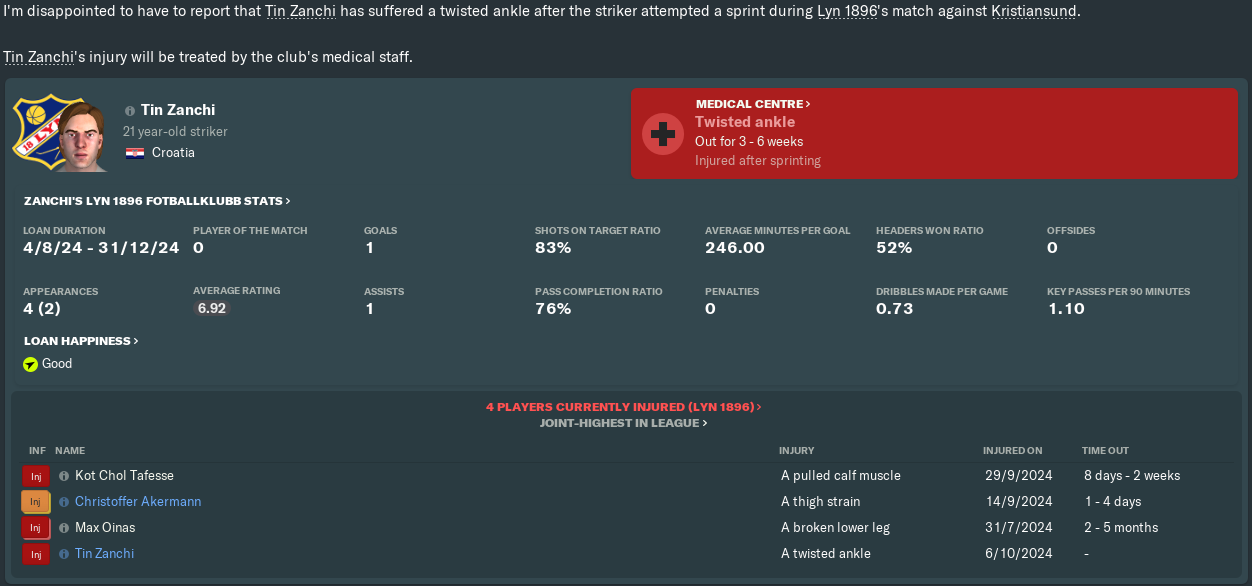
Task: Click the green Good loan happiness icon
Action: (x=30, y=364)
